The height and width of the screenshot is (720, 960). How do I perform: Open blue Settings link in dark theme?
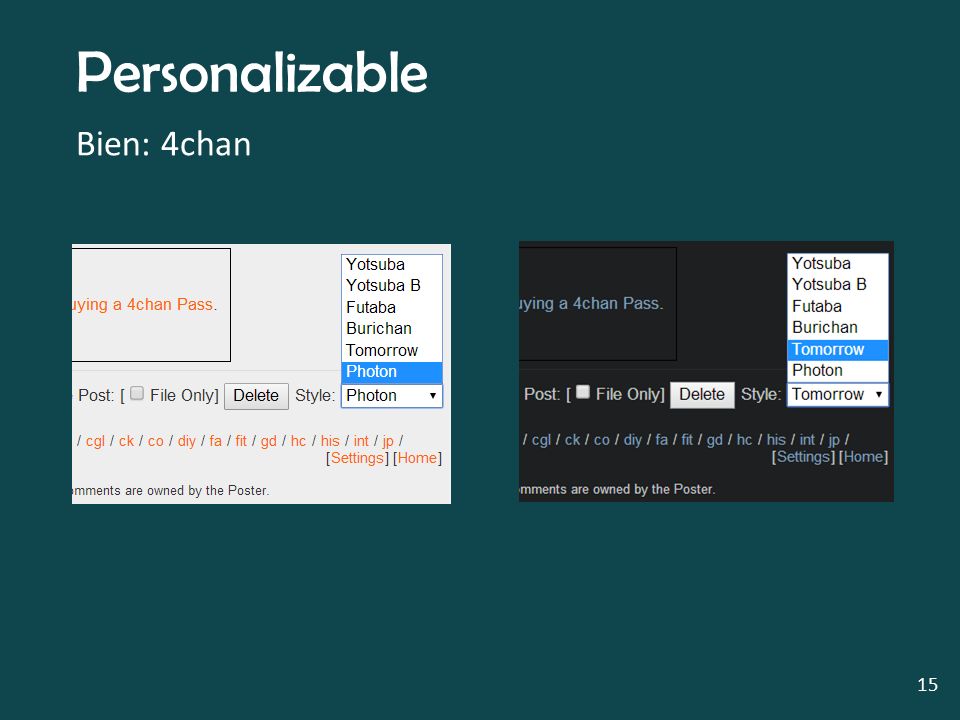803,457
